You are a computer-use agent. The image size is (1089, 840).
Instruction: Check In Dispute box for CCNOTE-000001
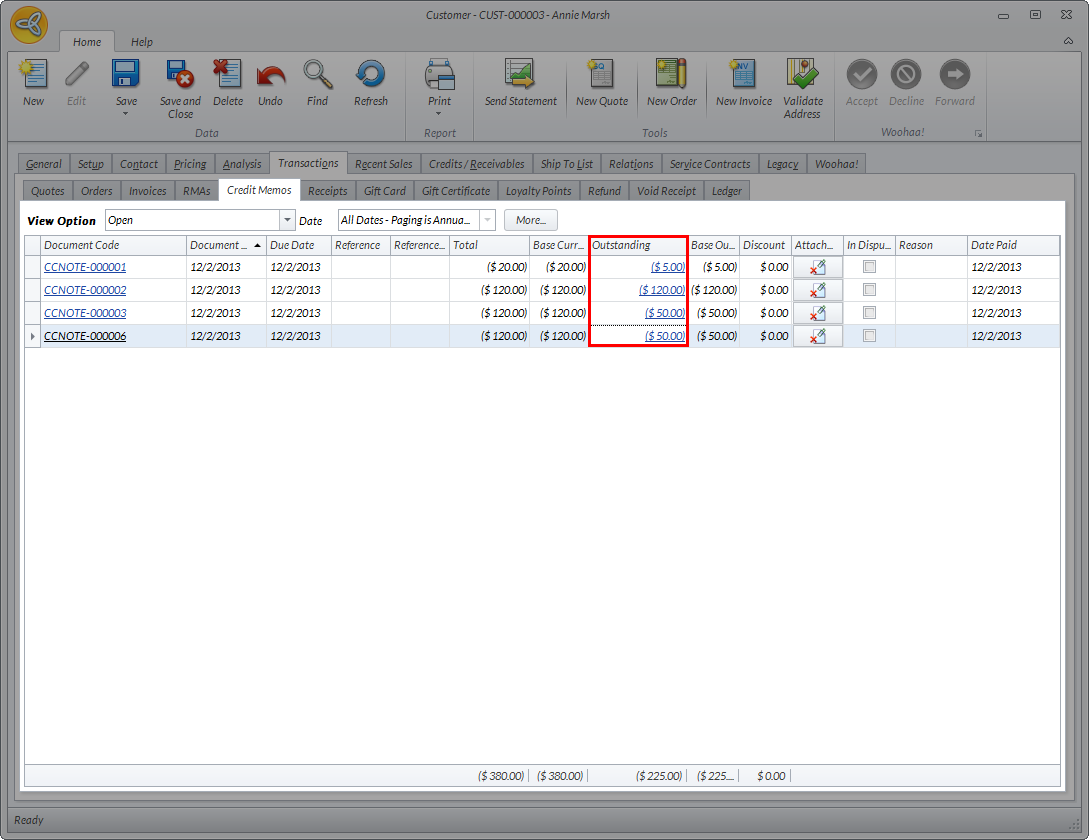coord(869,267)
